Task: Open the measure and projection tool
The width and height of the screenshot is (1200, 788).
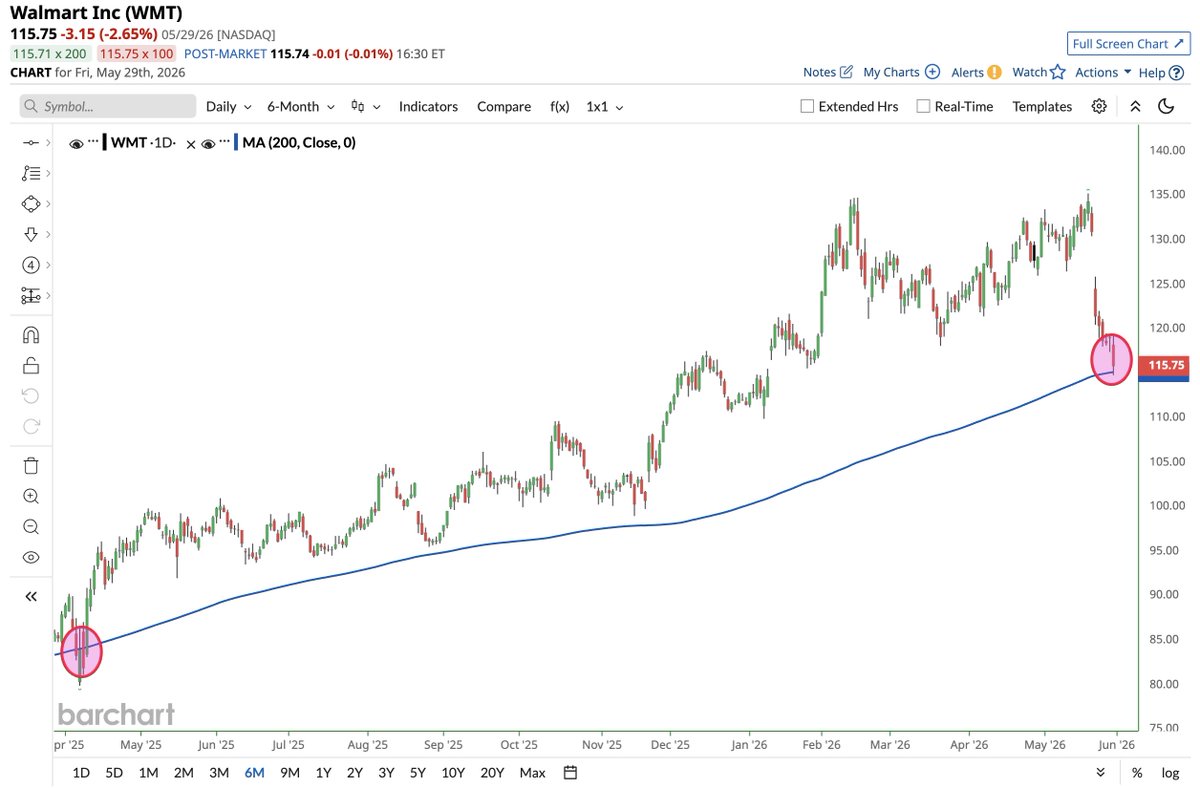Action: point(30,296)
